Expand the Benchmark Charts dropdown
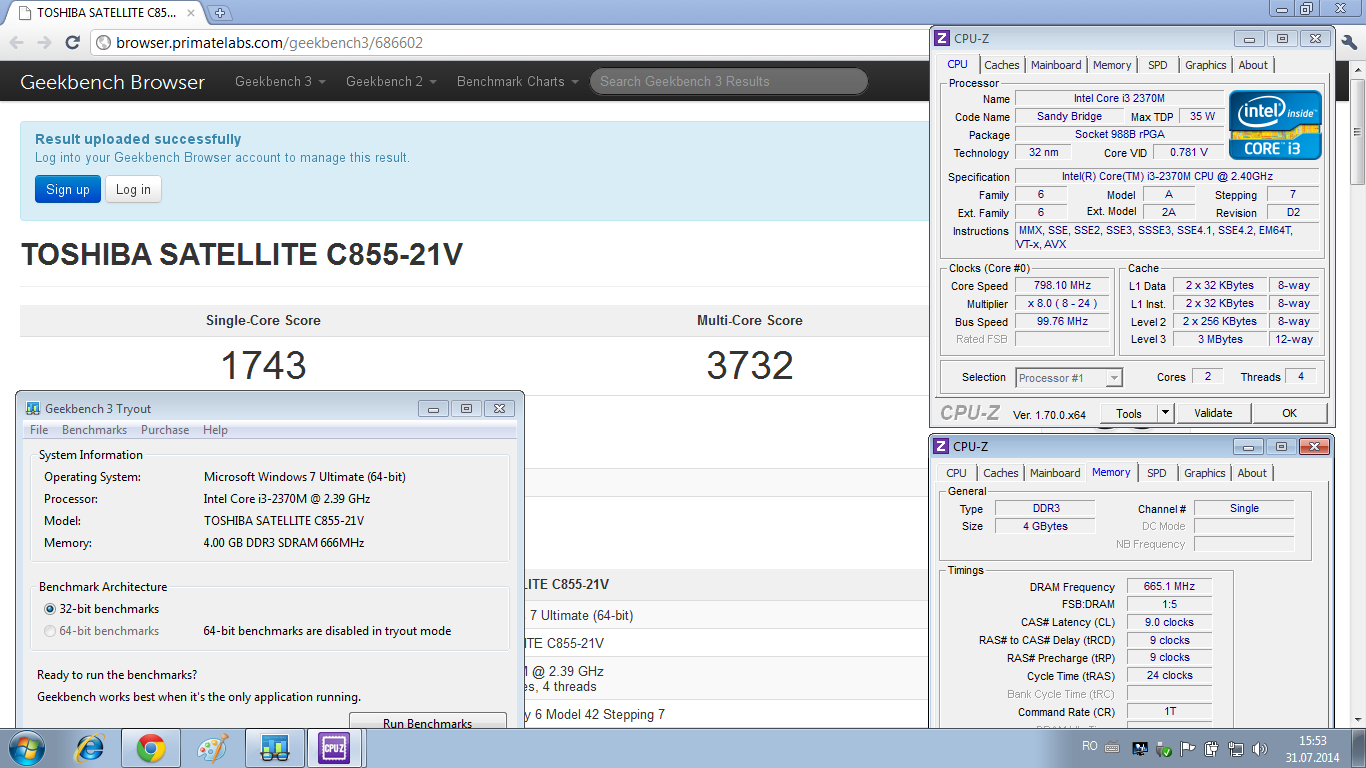 (518, 82)
